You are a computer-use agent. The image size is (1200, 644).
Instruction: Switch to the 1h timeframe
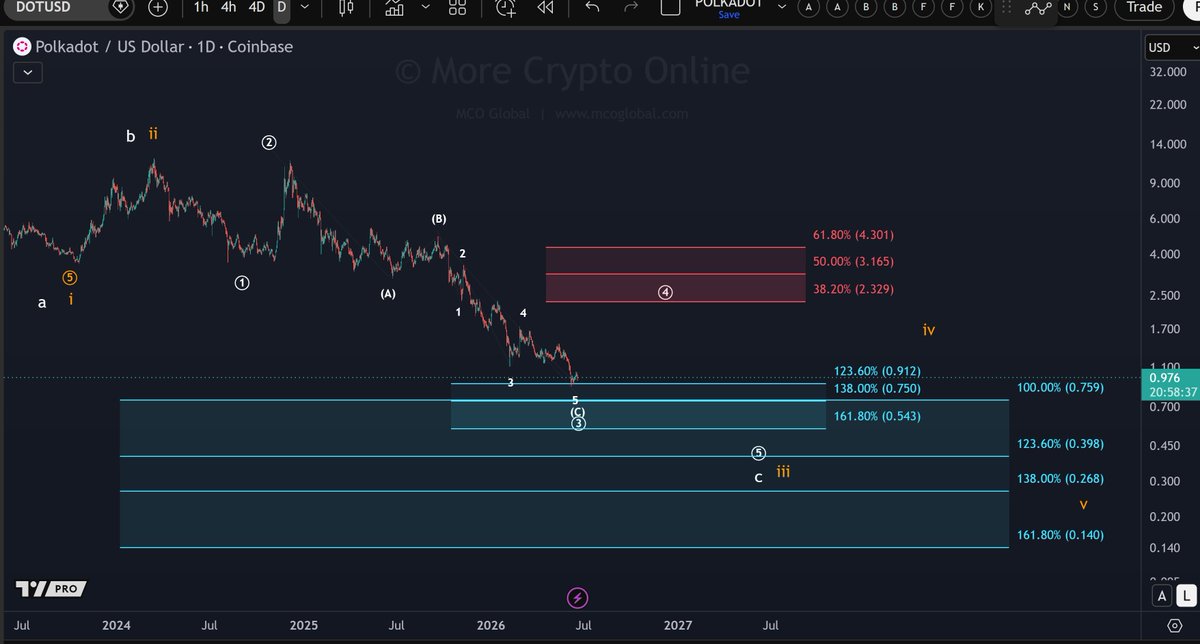[x=201, y=7]
